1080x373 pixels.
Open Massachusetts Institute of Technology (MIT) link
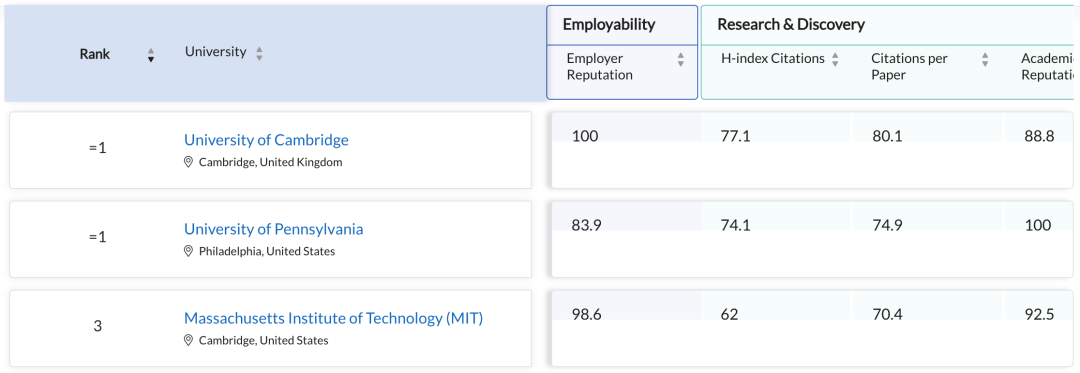click(x=333, y=319)
